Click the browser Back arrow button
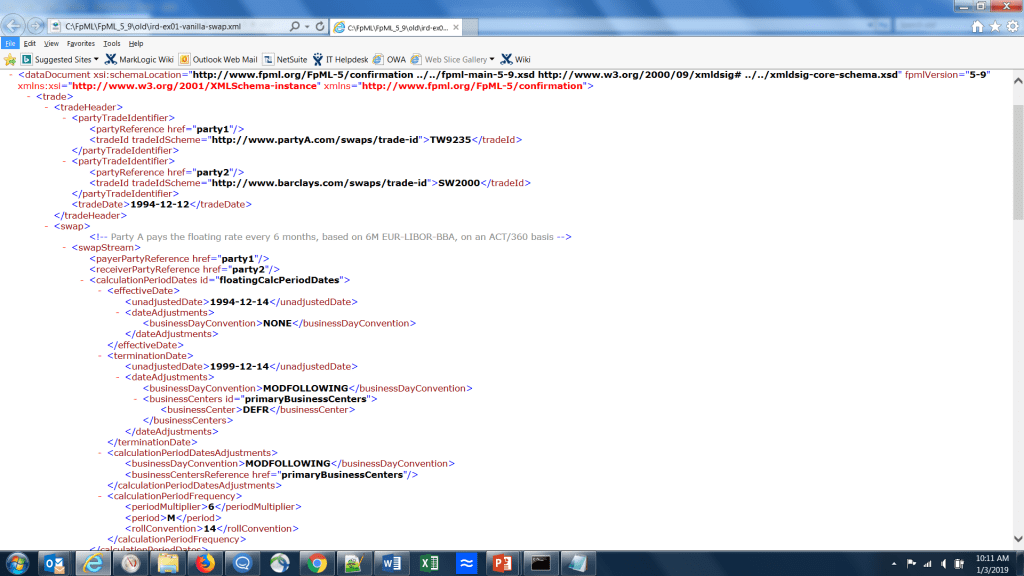The image size is (1024, 576). click(13, 25)
